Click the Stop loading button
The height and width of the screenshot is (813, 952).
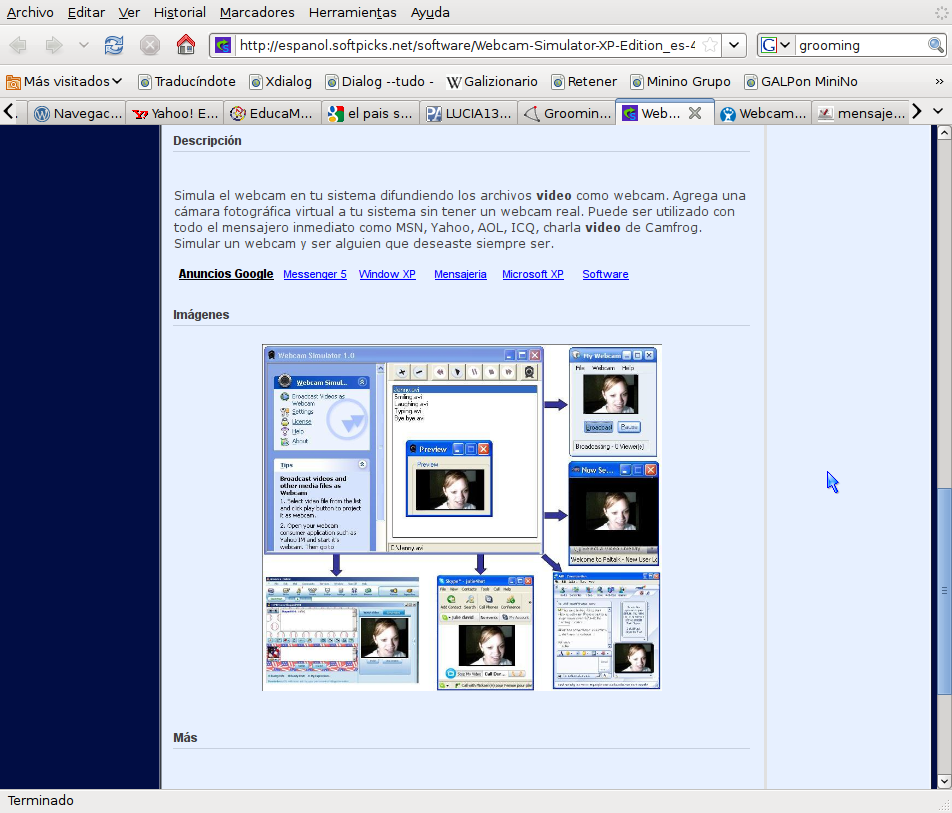pyautogui.click(x=149, y=45)
